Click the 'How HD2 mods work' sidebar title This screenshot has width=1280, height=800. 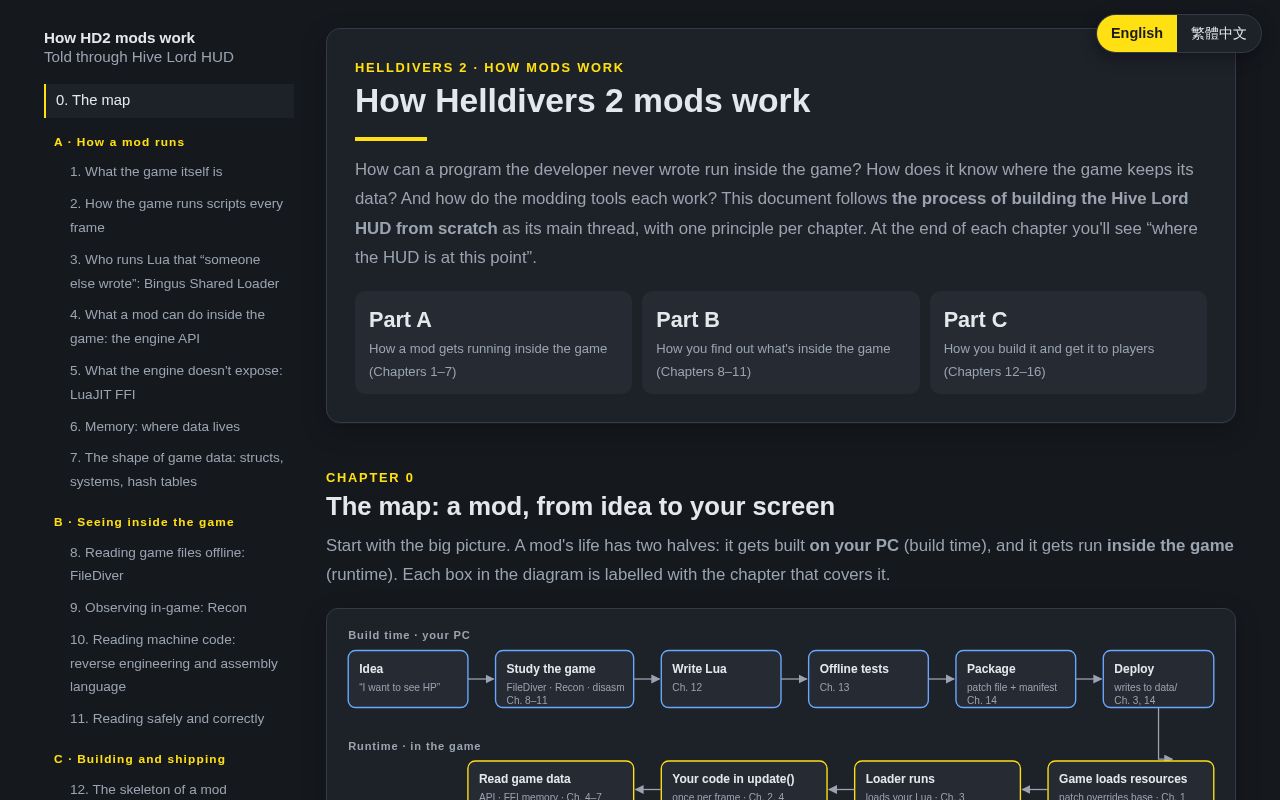pos(119,38)
